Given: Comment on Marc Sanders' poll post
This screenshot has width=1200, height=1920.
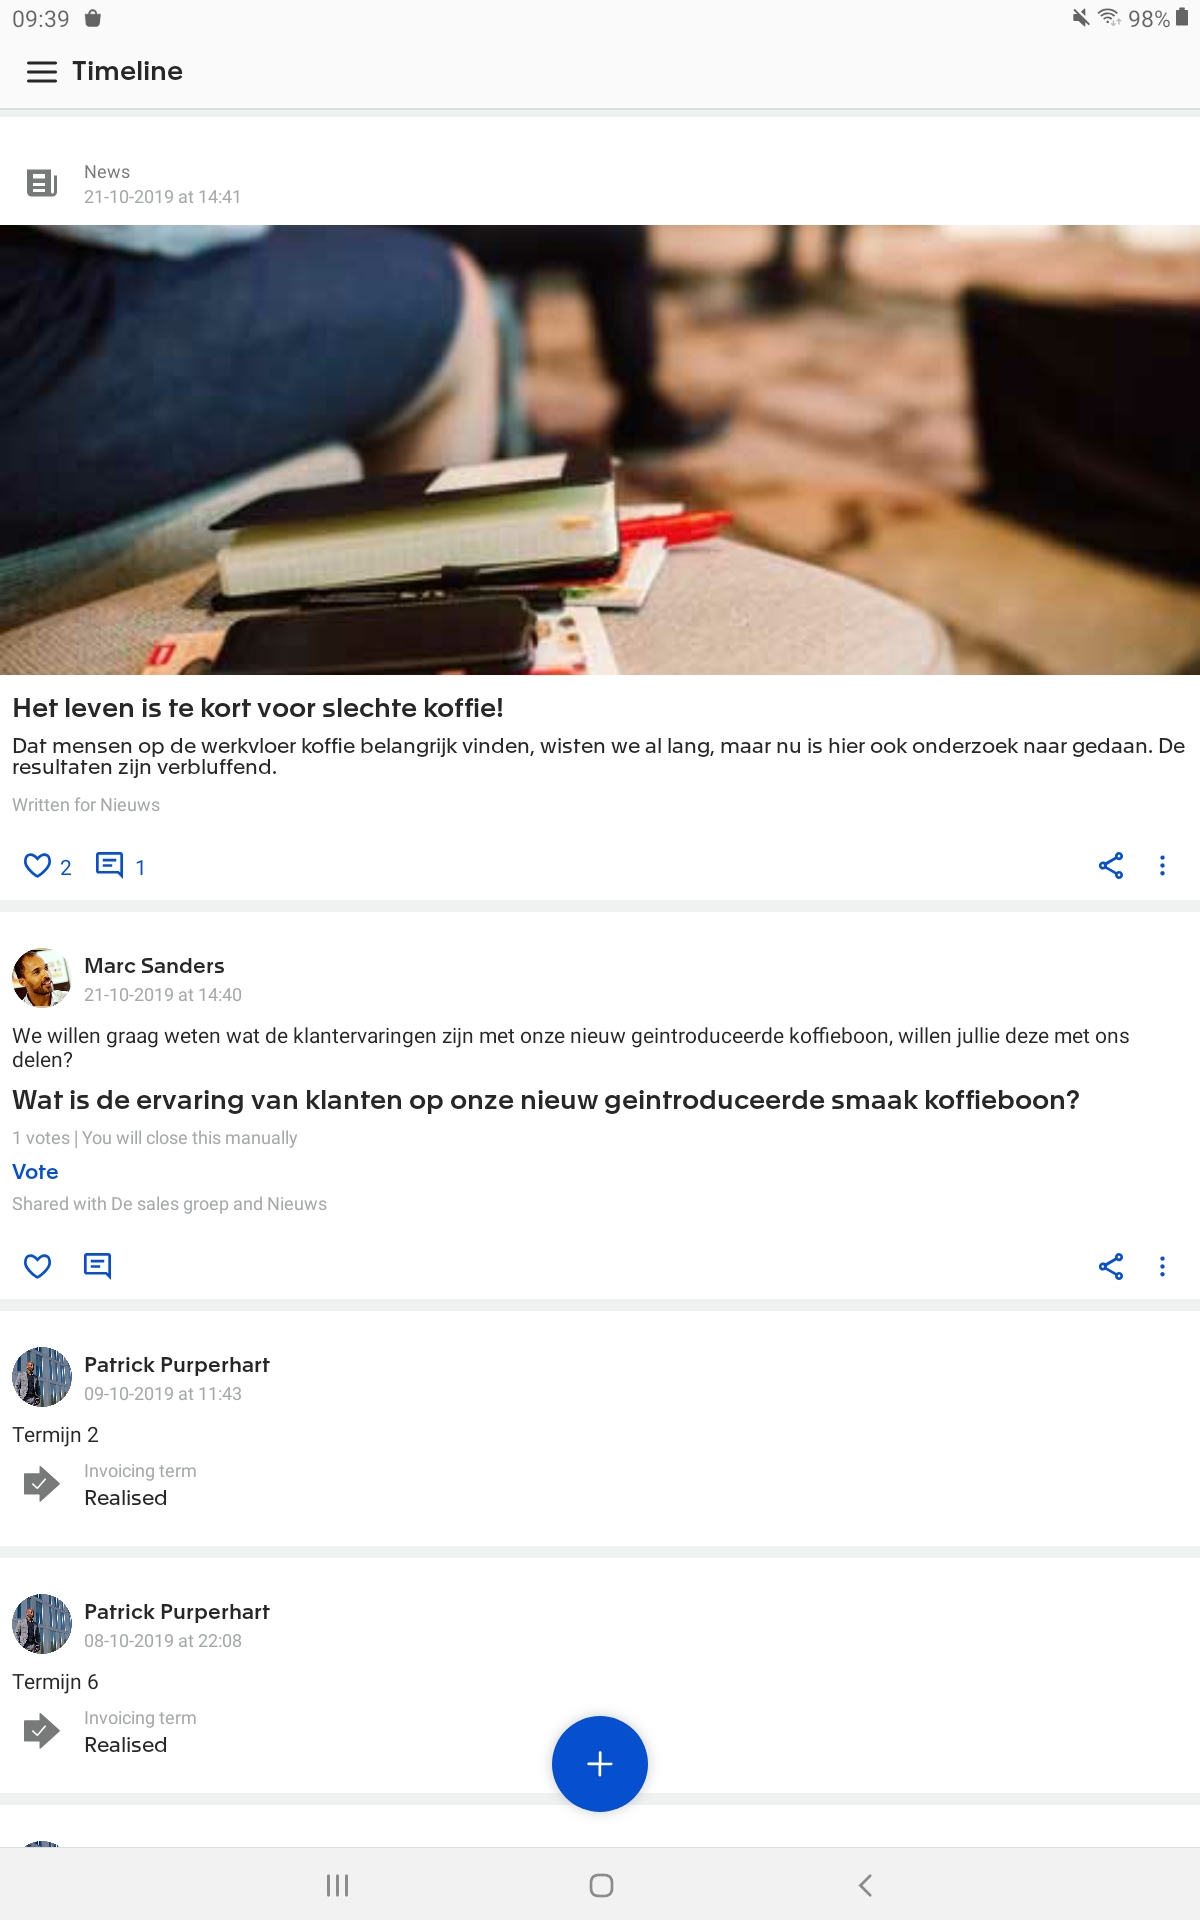Looking at the screenshot, I should click(97, 1267).
